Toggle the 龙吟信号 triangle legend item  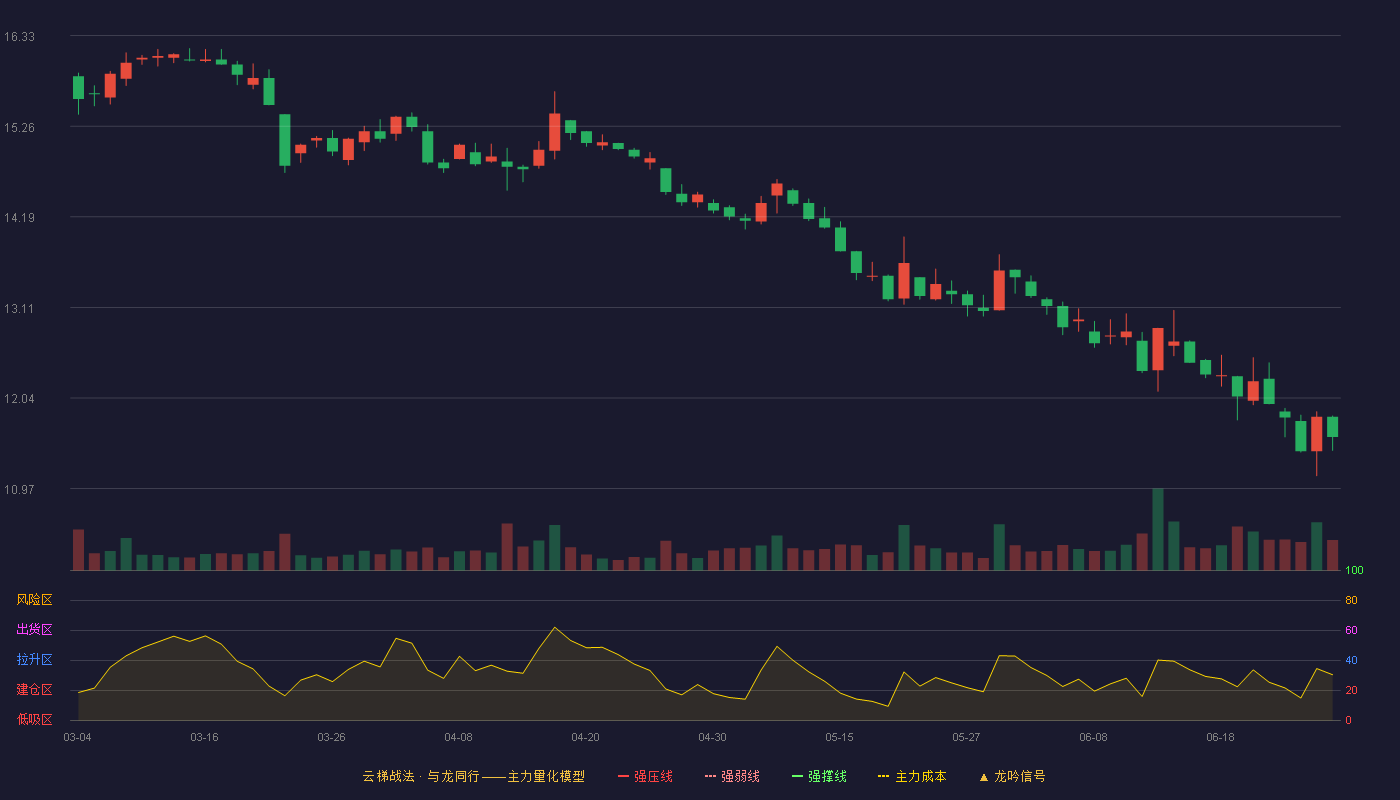tap(1012, 776)
